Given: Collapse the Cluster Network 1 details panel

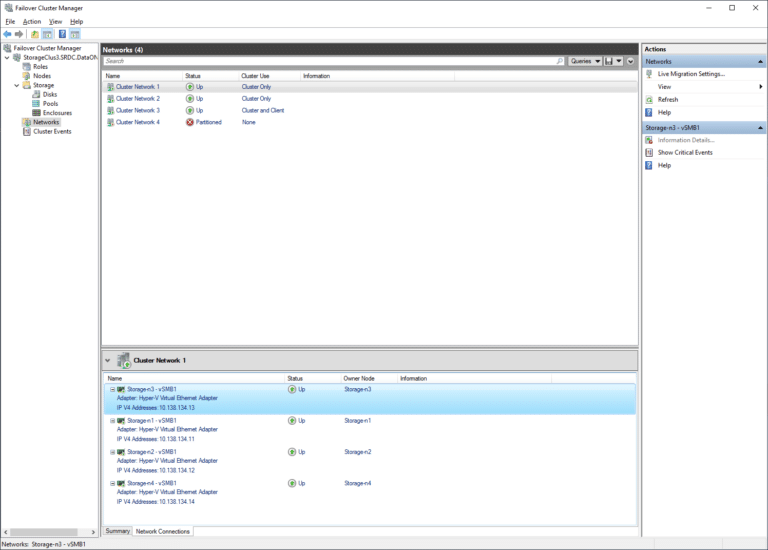Looking at the screenshot, I should pyautogui.click(x=108, y=360).
